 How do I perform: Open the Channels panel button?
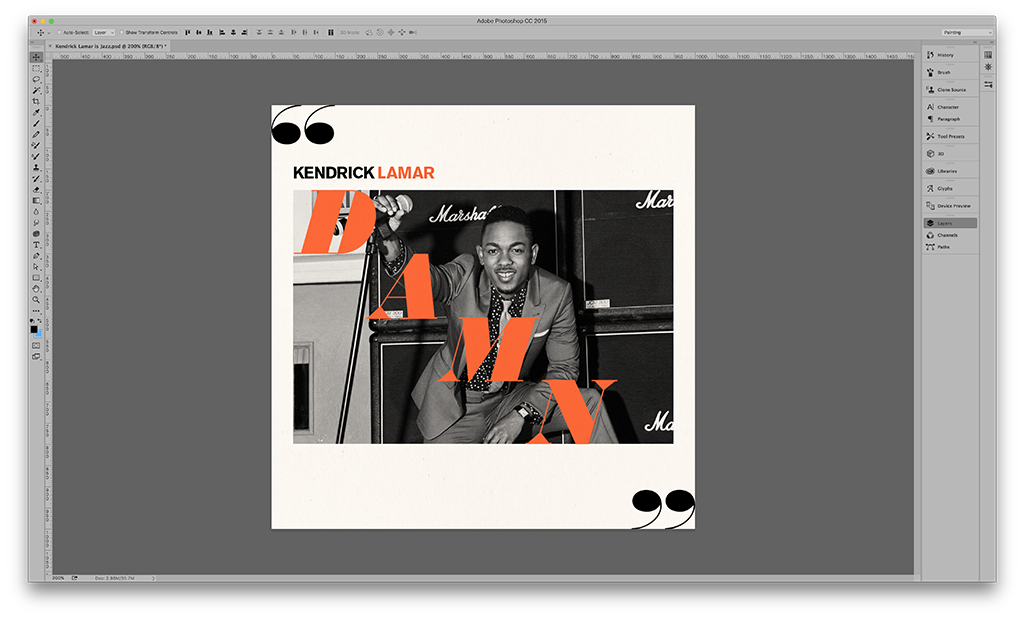(x=950, y=235)
